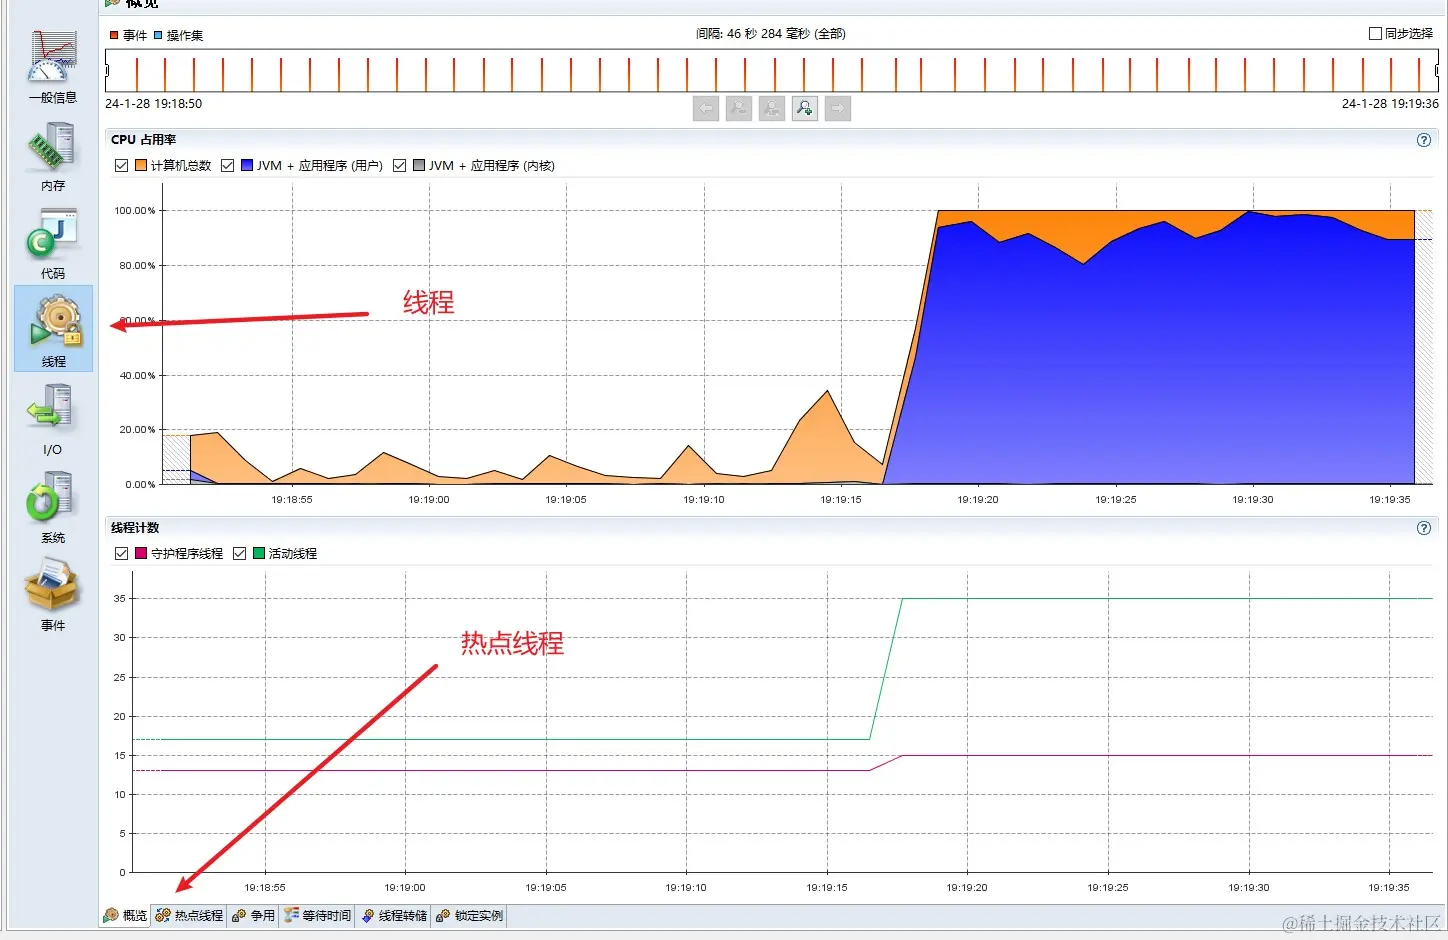The width and height of the screenshot is (1448, 940).
Task: Click the start time 24-1-28 19:18:50
Action: click(153, 104)
